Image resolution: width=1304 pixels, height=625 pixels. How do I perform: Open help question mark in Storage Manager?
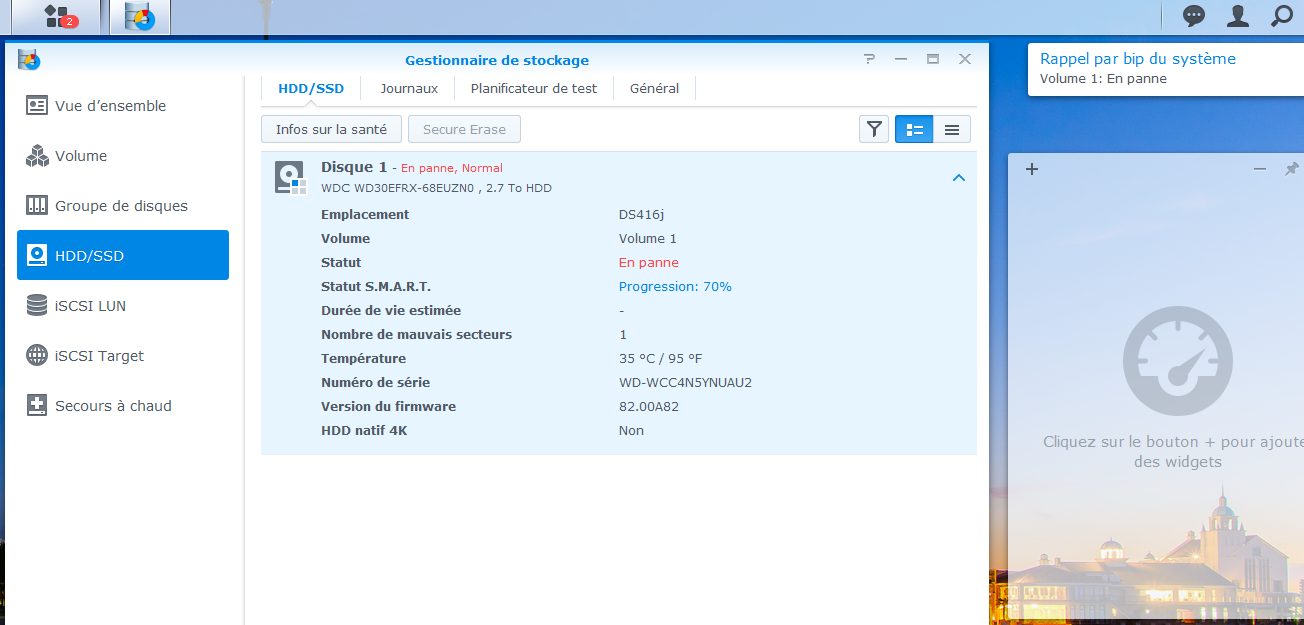pyautogui.click(x=870, y=60)
